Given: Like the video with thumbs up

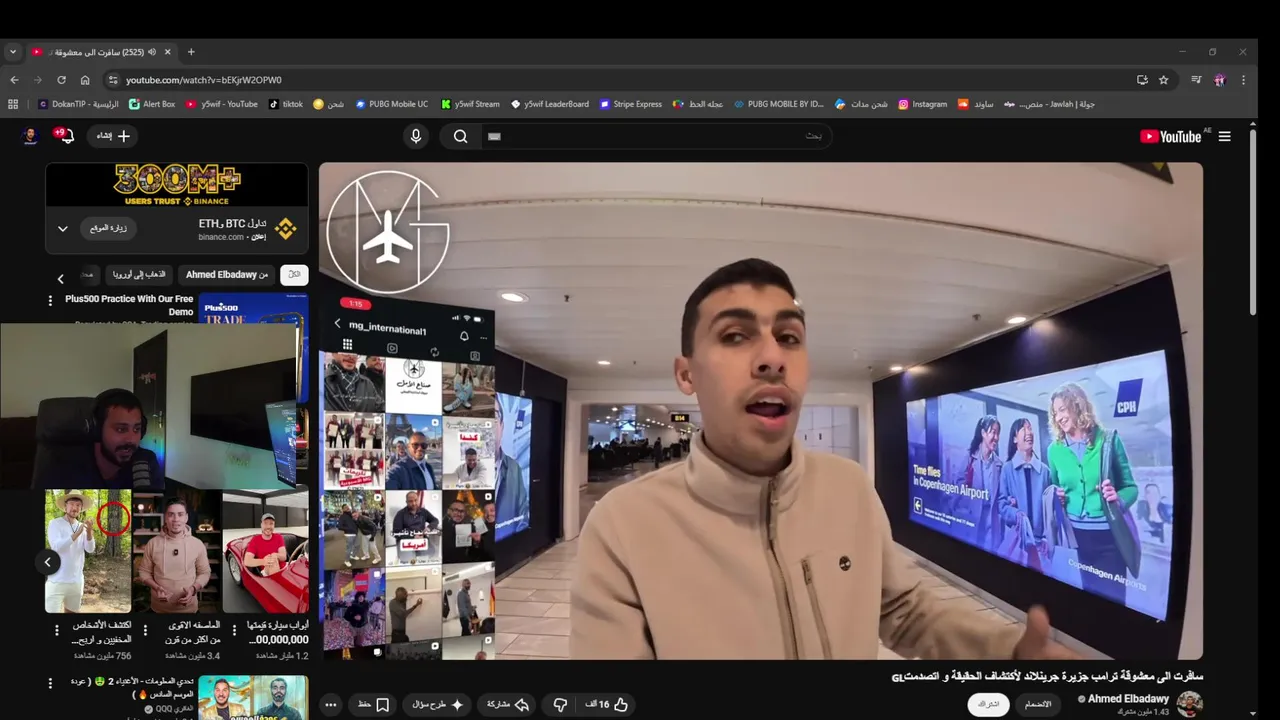Looking at the screenshot, I should click(606, 704).
